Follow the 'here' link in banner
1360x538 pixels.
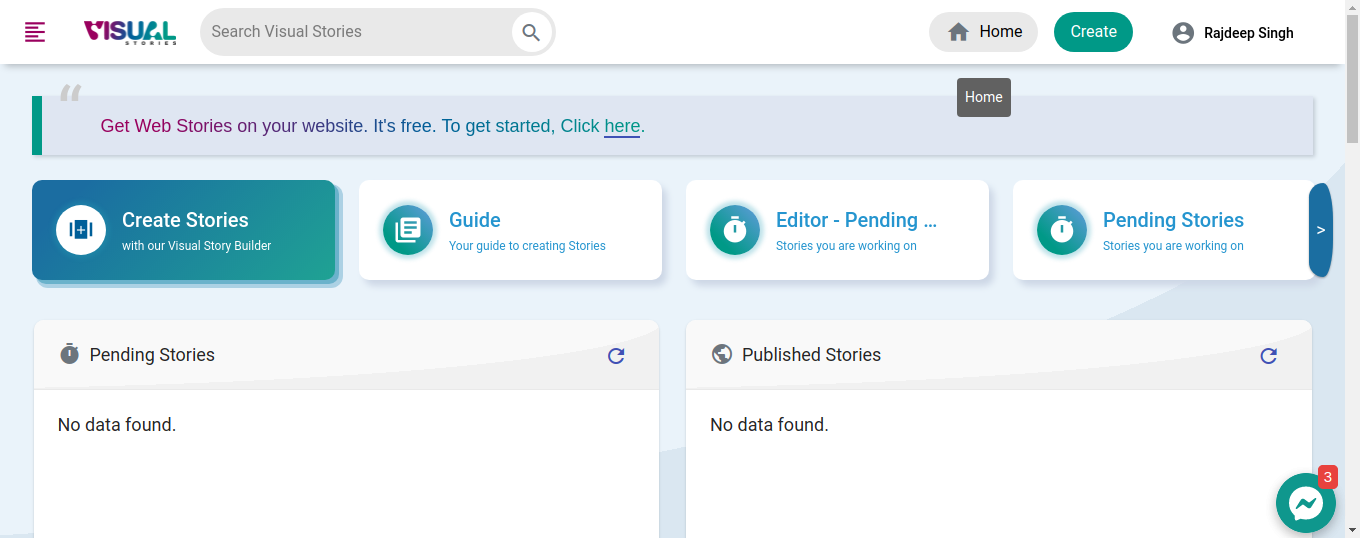click(x=622, y=126)
